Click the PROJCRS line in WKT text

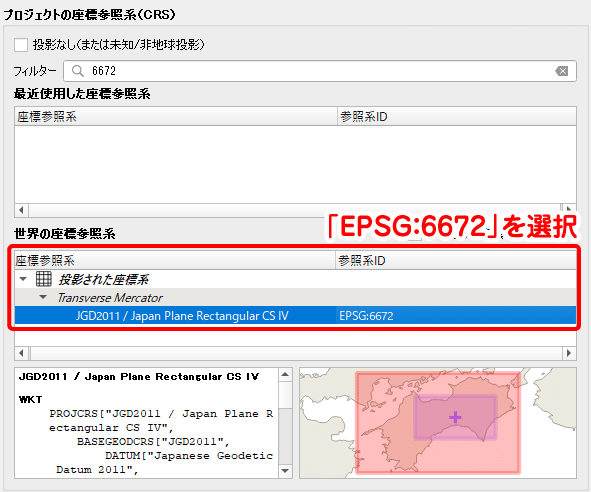pos(161,414)
